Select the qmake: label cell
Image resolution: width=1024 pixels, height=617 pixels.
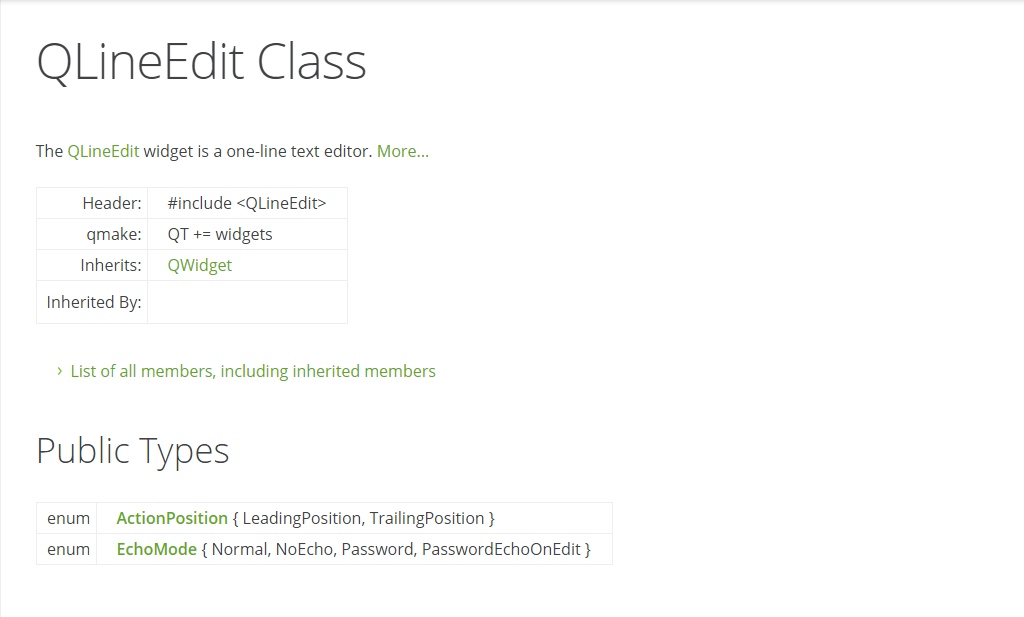(92, 234)
